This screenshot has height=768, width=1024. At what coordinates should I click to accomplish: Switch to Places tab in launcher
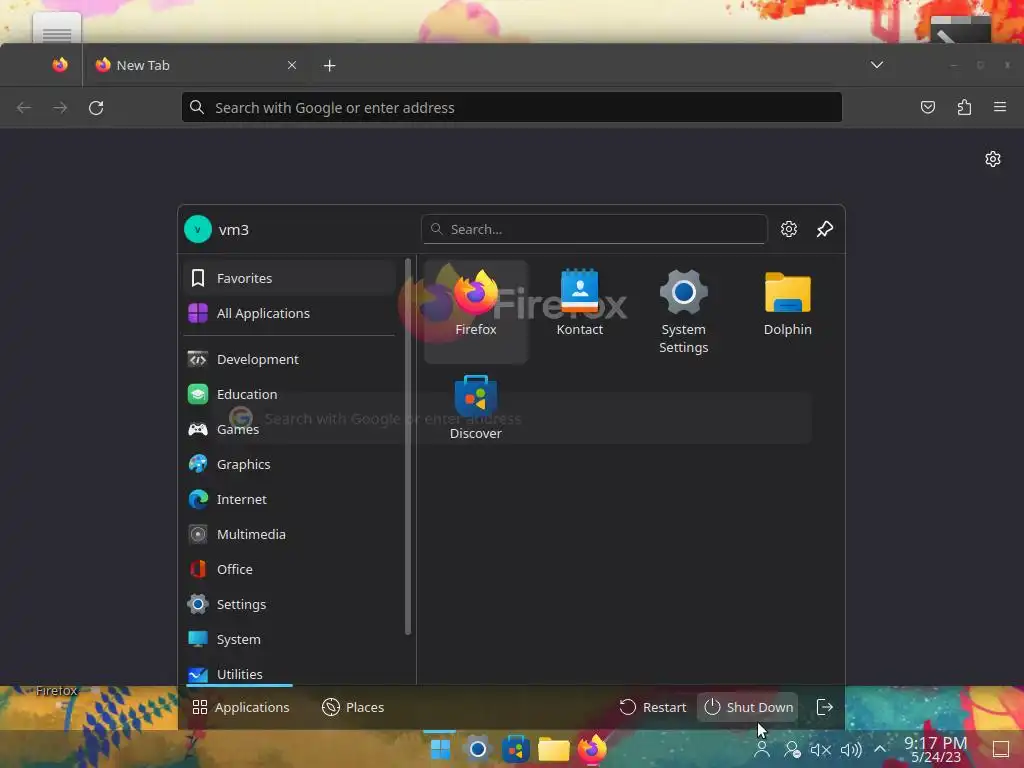(353, 707)
